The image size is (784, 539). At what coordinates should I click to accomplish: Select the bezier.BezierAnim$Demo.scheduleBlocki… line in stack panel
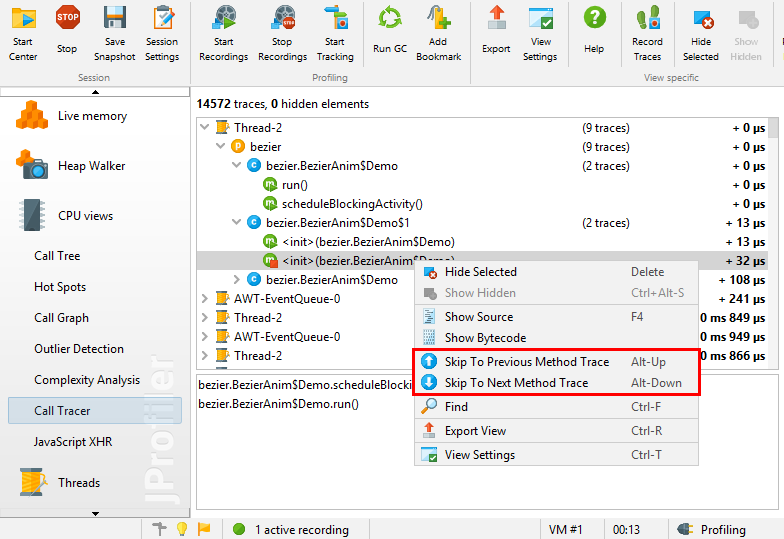pos(304,384)
